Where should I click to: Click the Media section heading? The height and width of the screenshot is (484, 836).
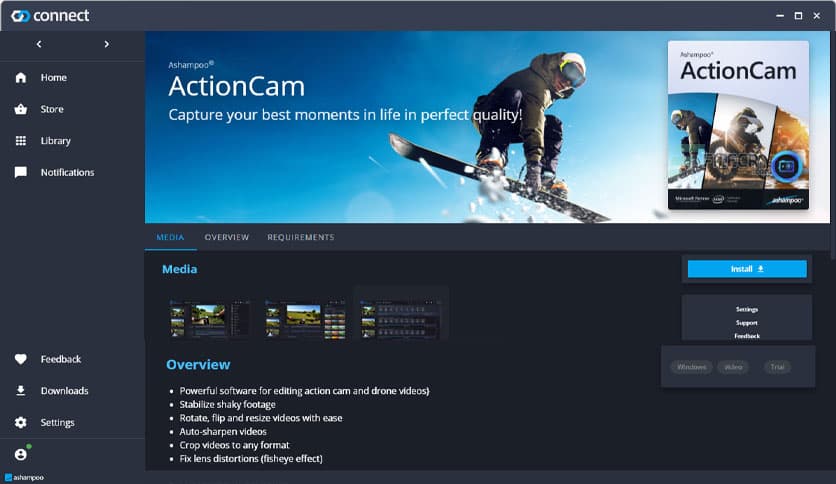pos(180,269)
